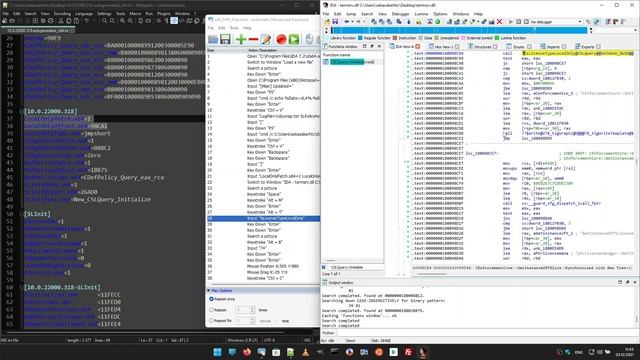Click the Regular function color legend swatch

[x=360, y=38]
